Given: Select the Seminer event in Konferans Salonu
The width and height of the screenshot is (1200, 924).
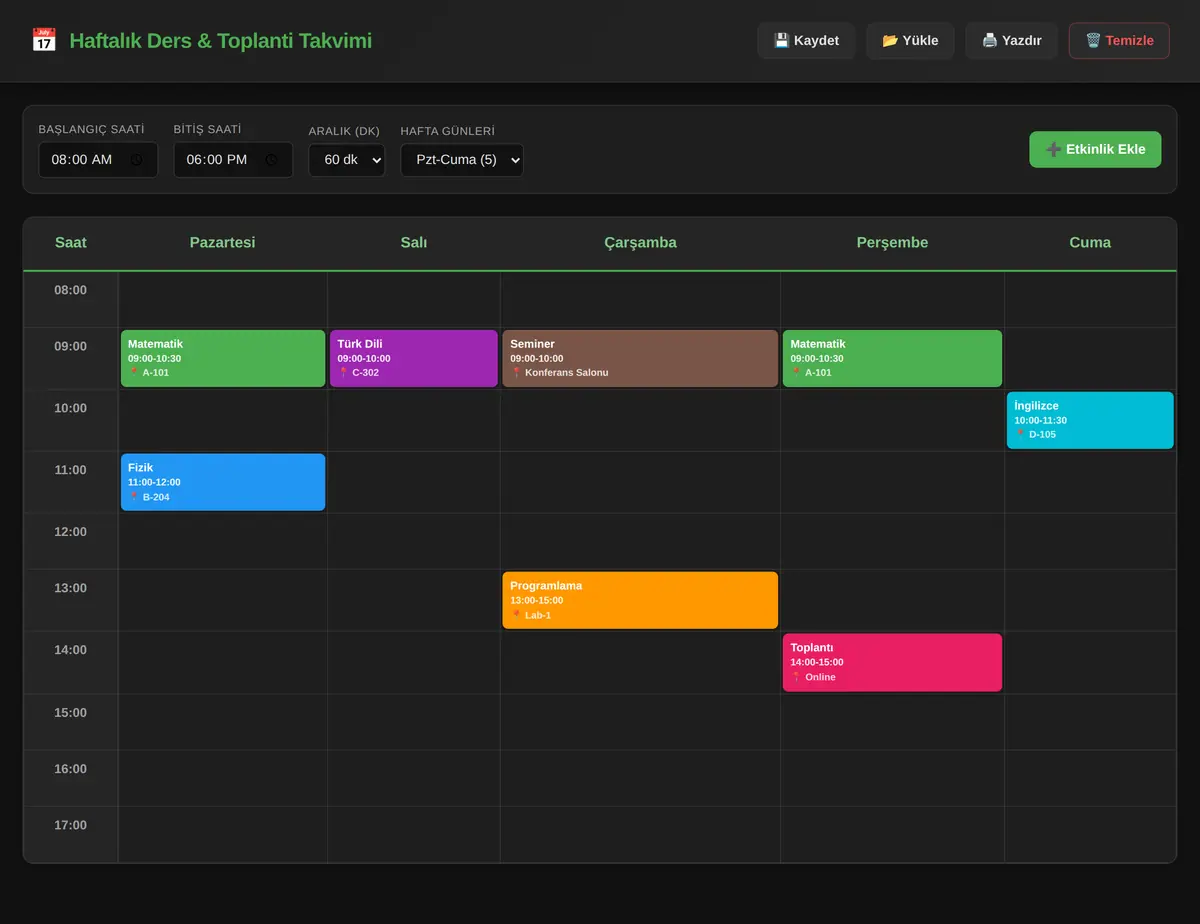Looking at the screenshot, I should pos(640,358).
